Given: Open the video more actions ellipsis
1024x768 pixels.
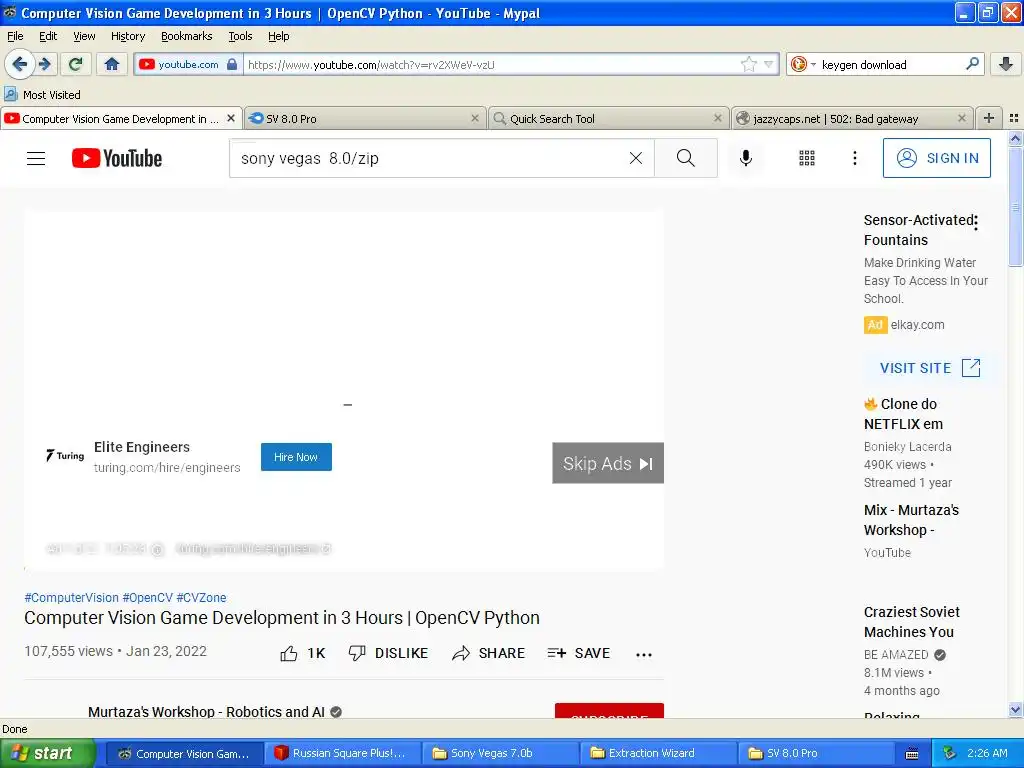Looking at the screenshot, I should point(644,654).
